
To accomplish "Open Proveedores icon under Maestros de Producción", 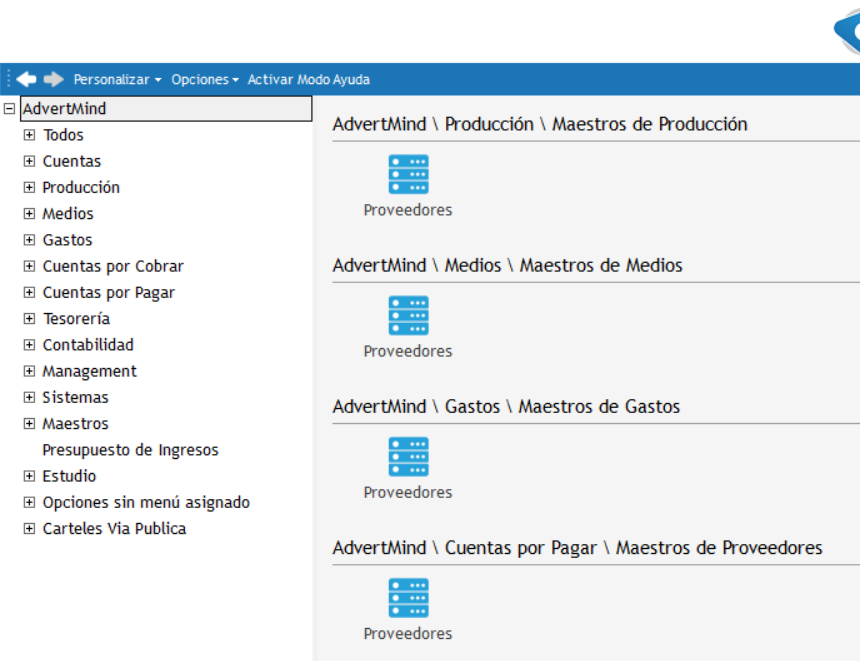I will coord(408,174).
